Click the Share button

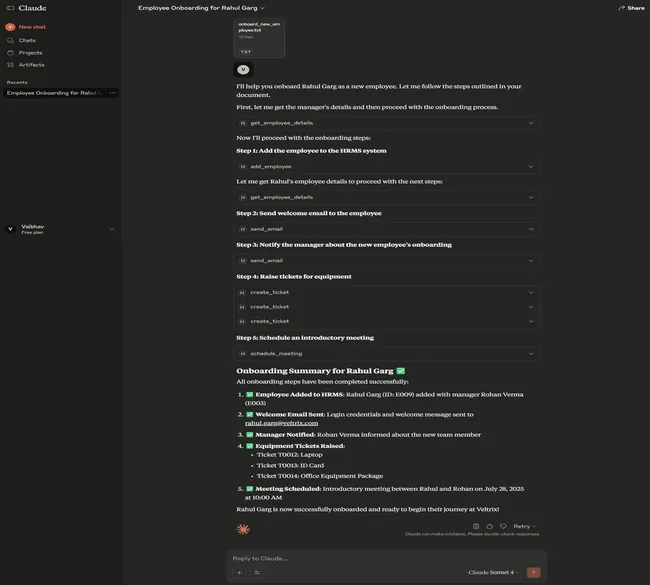coord(631,8)
